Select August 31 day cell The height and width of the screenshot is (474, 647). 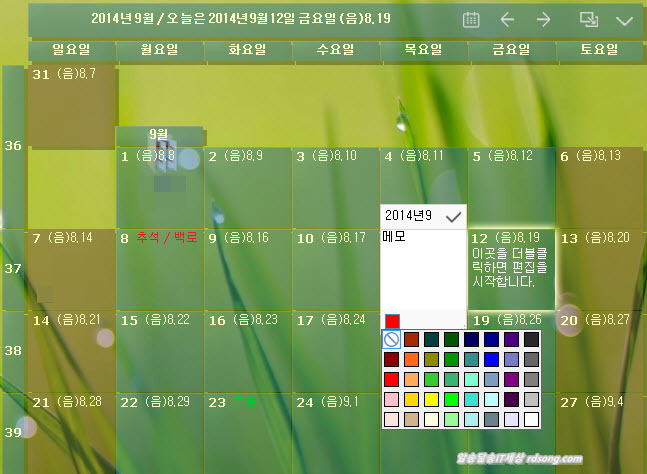click(72, 107)
